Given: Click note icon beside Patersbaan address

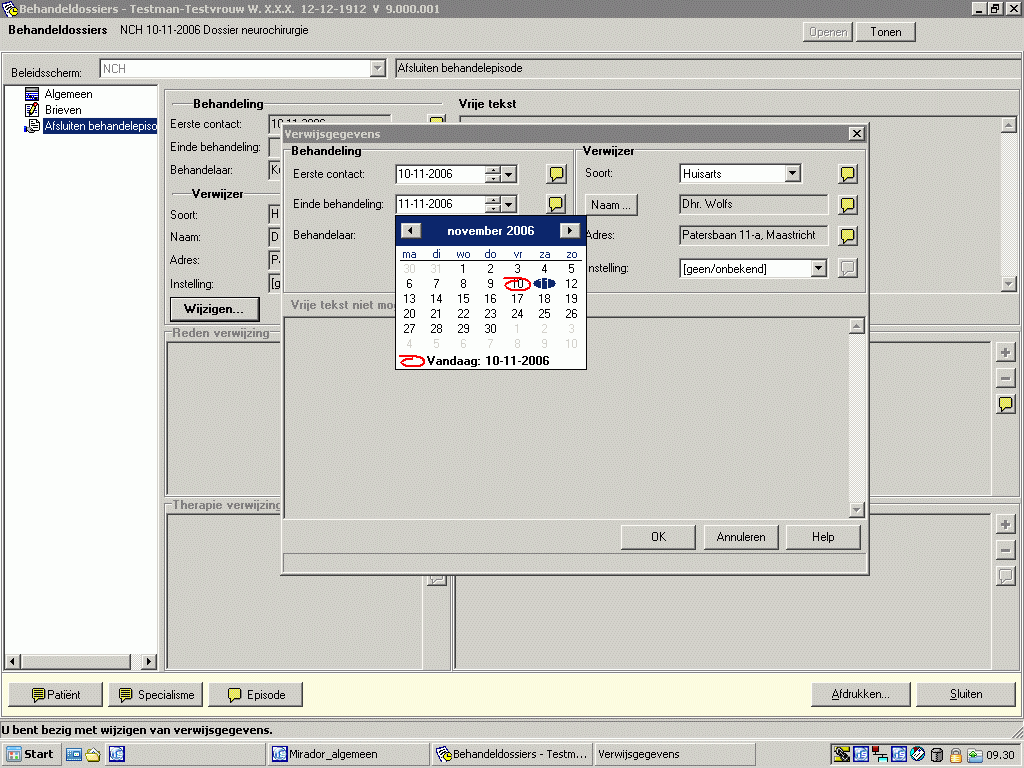Looking at the screenshot, I should (x=847, y=236).
